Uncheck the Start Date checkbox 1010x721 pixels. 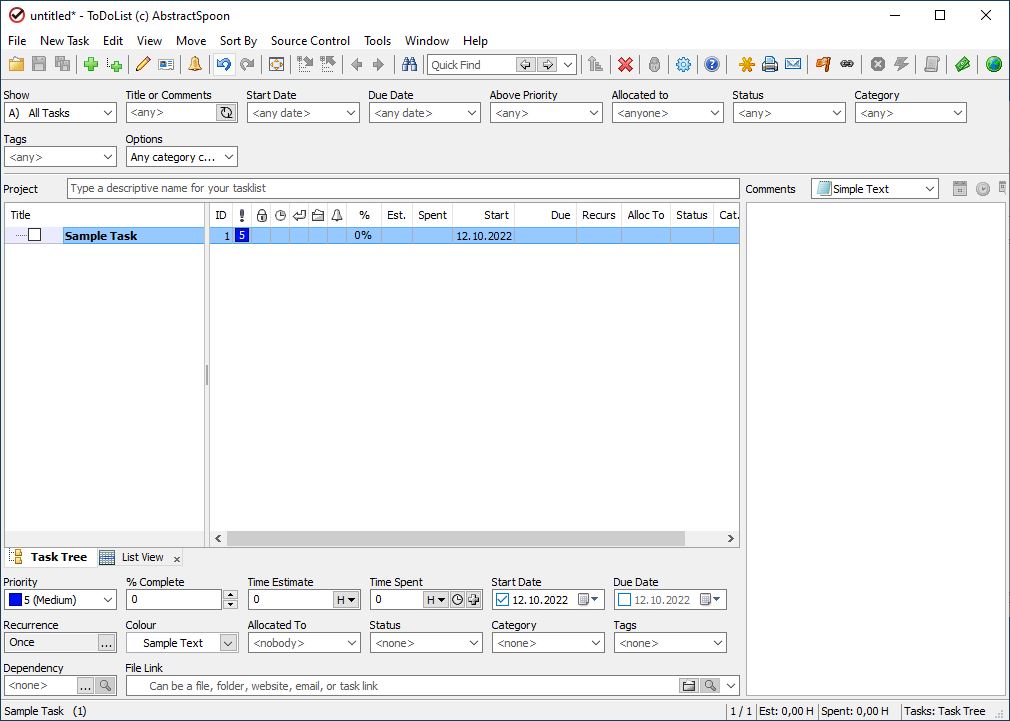pyautogui.click(x=502, y=600)
